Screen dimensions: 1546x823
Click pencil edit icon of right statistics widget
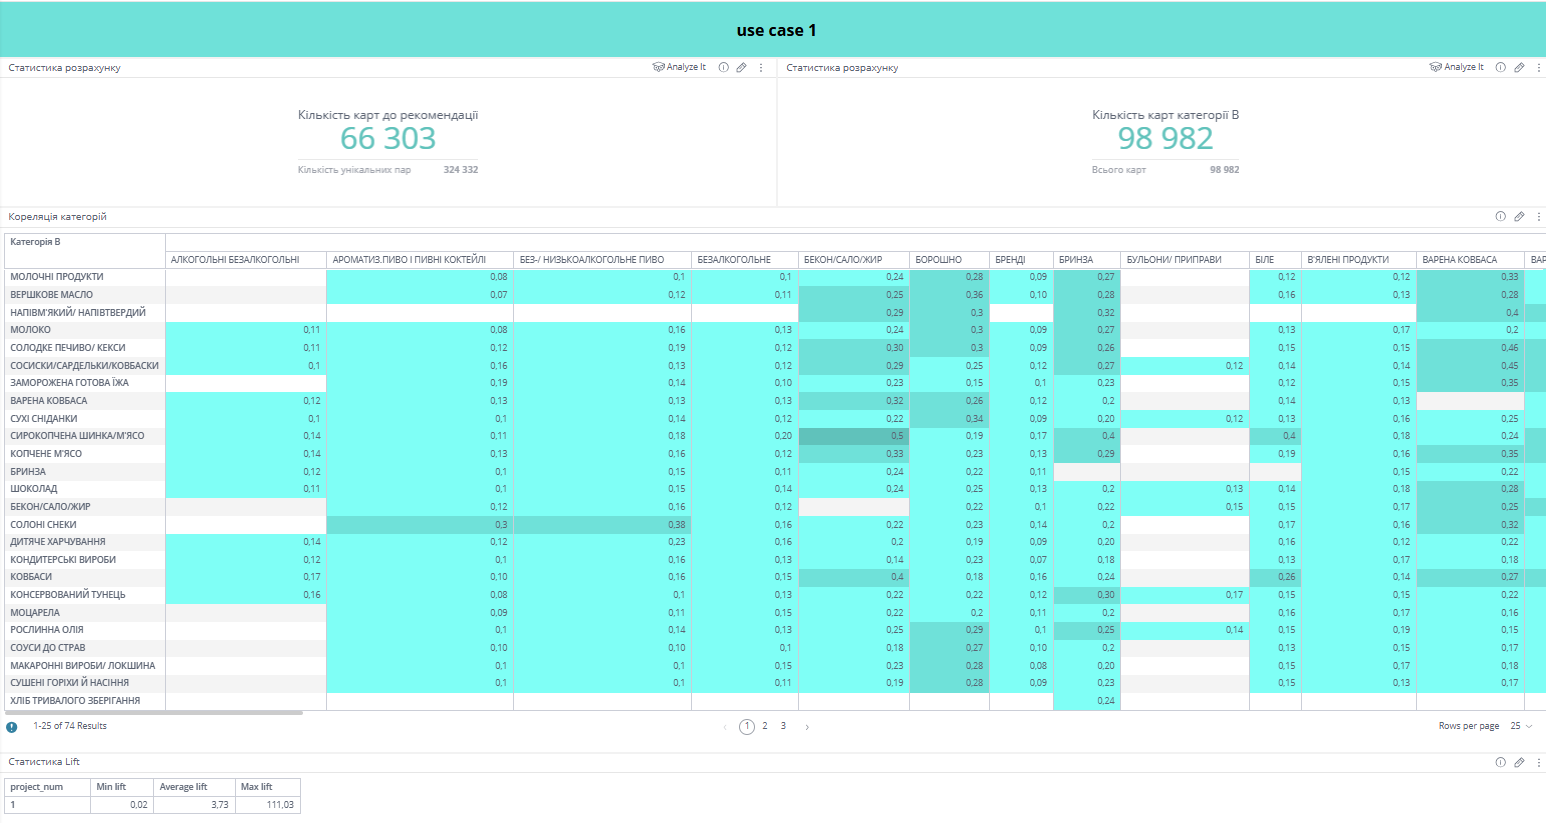1519,67
